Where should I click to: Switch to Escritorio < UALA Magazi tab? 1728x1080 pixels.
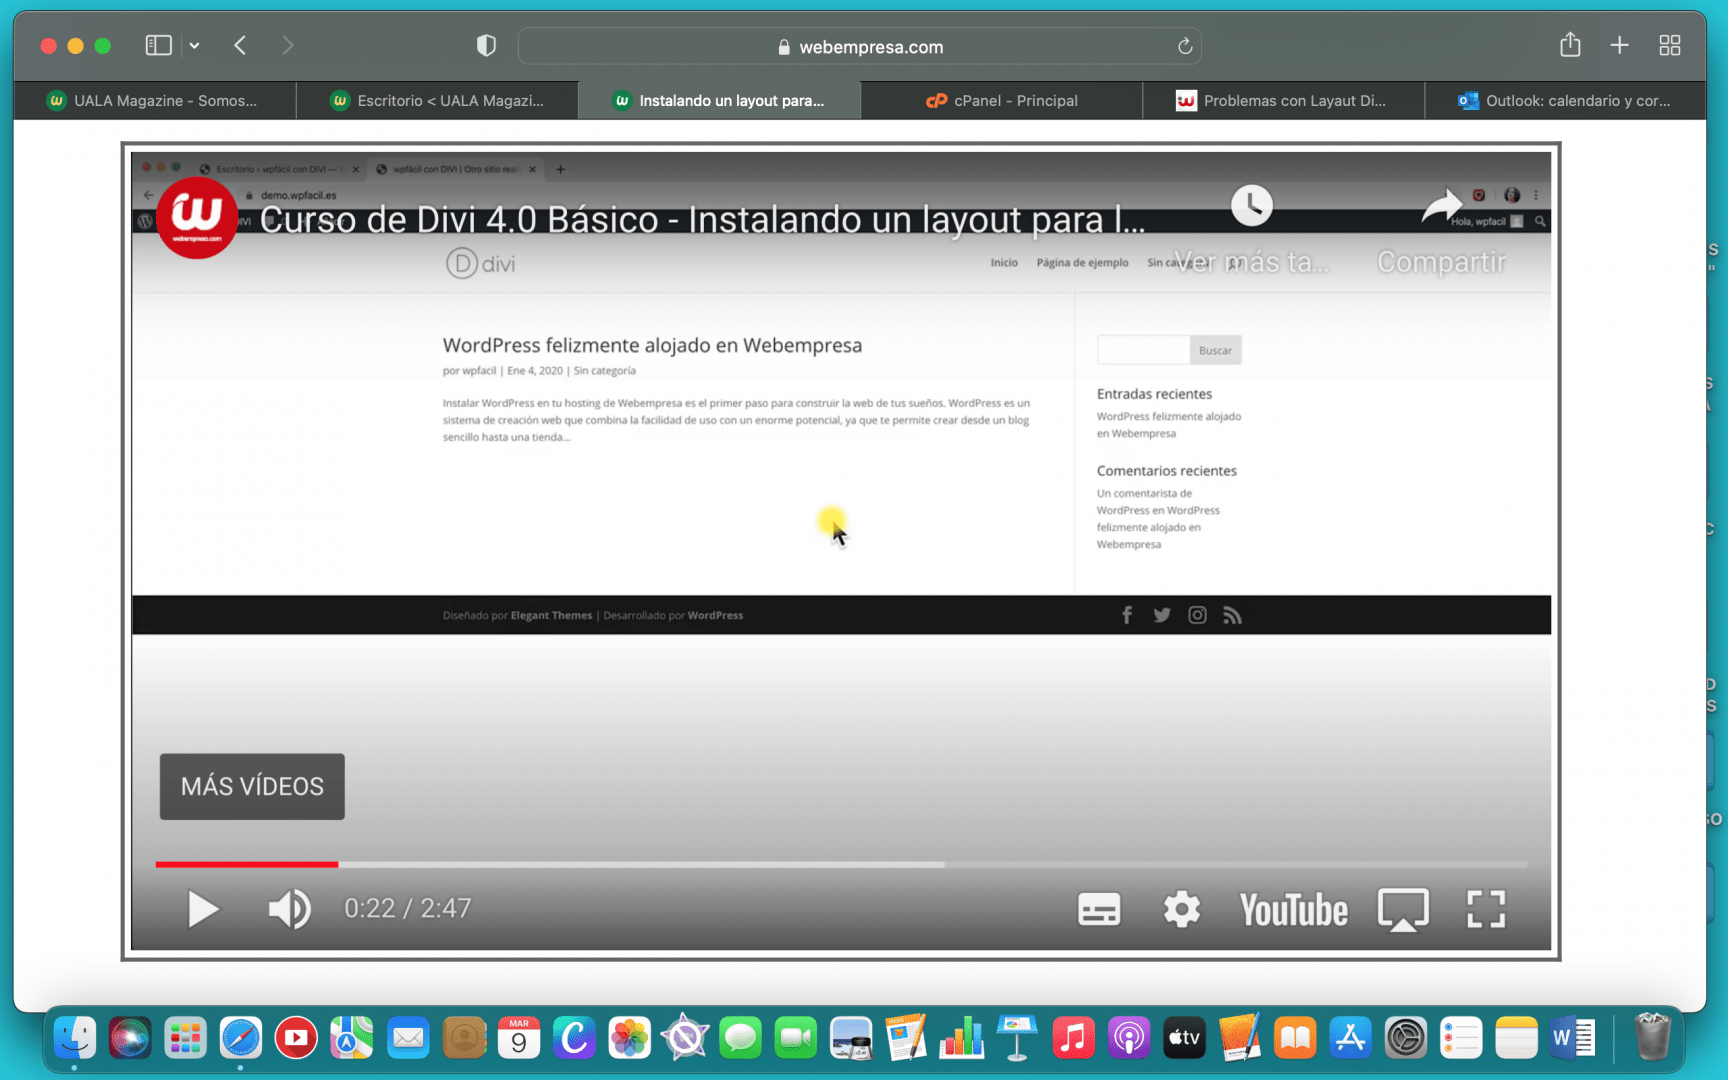437,100
